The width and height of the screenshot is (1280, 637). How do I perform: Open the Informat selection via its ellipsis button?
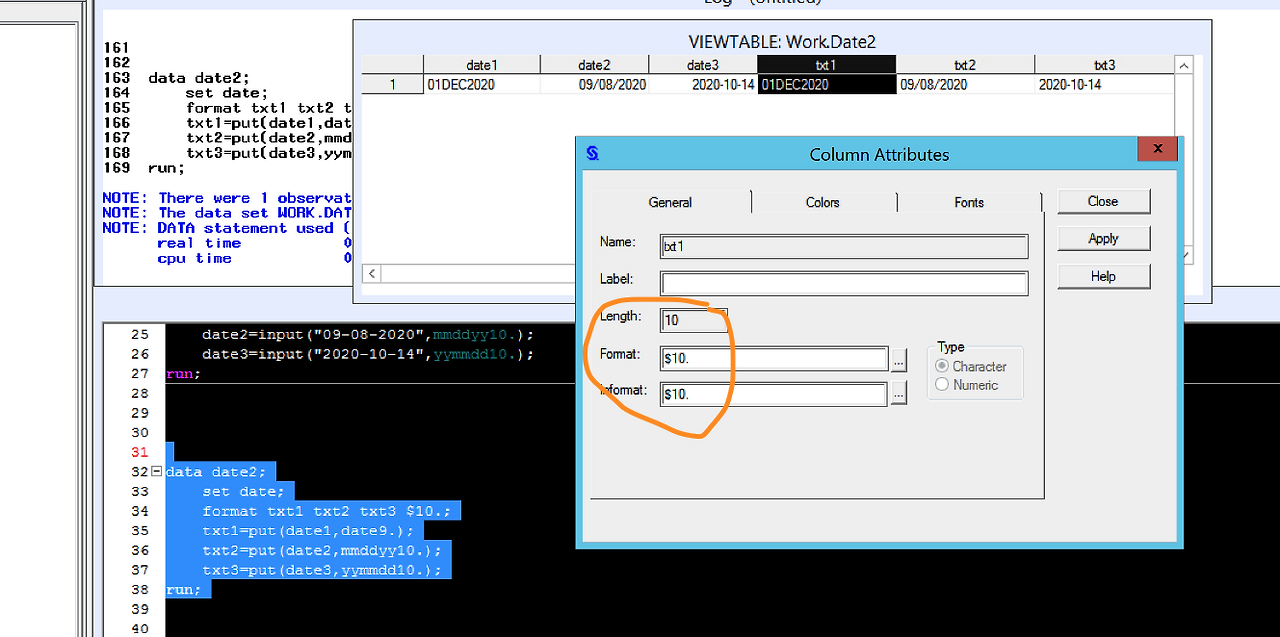[898, 393]
